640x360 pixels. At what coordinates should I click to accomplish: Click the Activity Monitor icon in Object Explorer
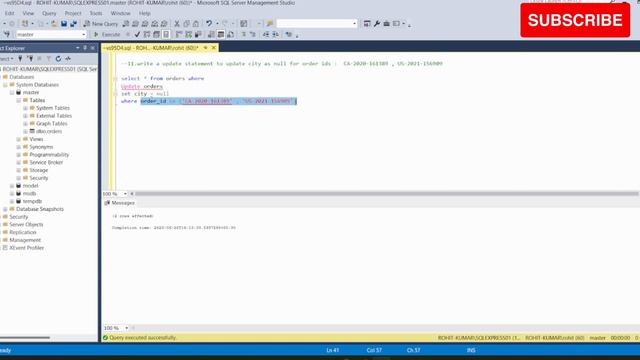coord(68,59)
